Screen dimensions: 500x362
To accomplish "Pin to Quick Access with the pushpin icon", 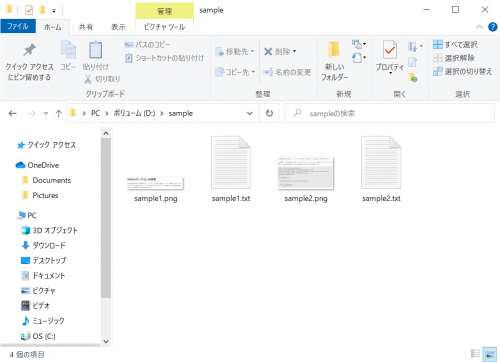I will tap(29, 62).
